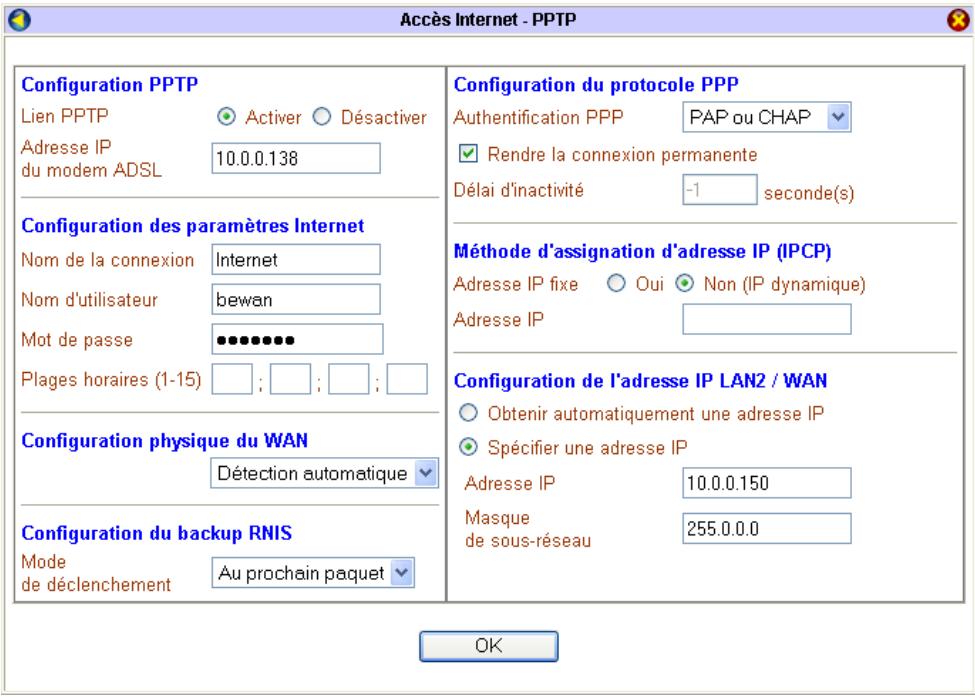Viewport: 975px width, 697px height.
Task: Click the third Plages horaires box
Action: (349, 379)
